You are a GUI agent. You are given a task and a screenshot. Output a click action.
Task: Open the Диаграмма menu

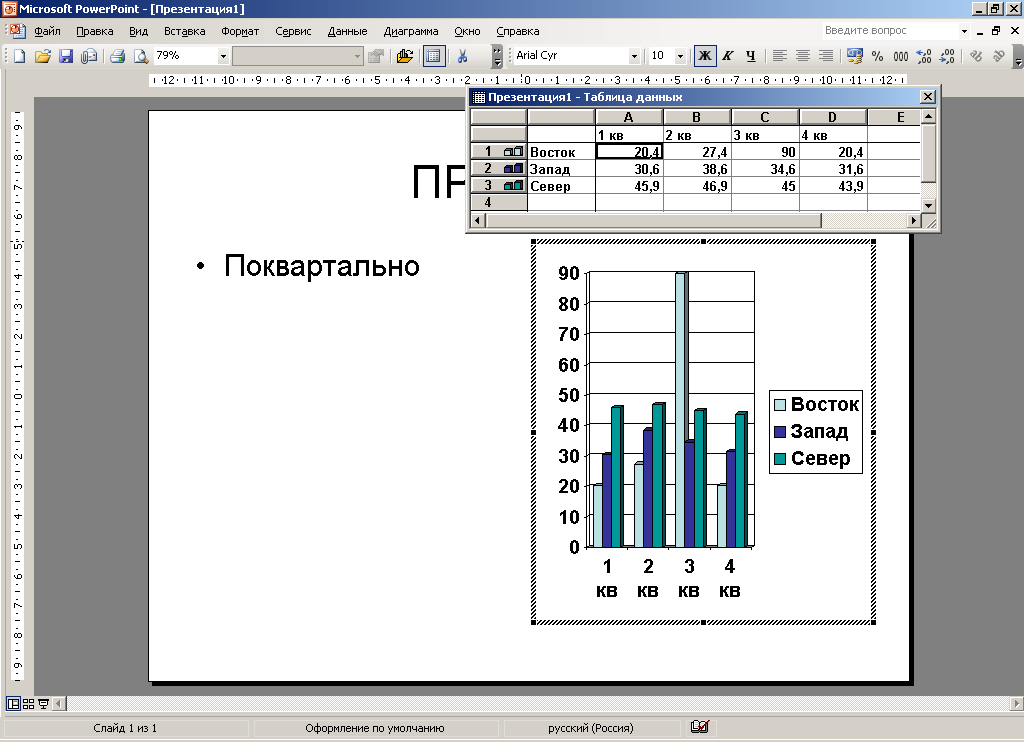411,31
